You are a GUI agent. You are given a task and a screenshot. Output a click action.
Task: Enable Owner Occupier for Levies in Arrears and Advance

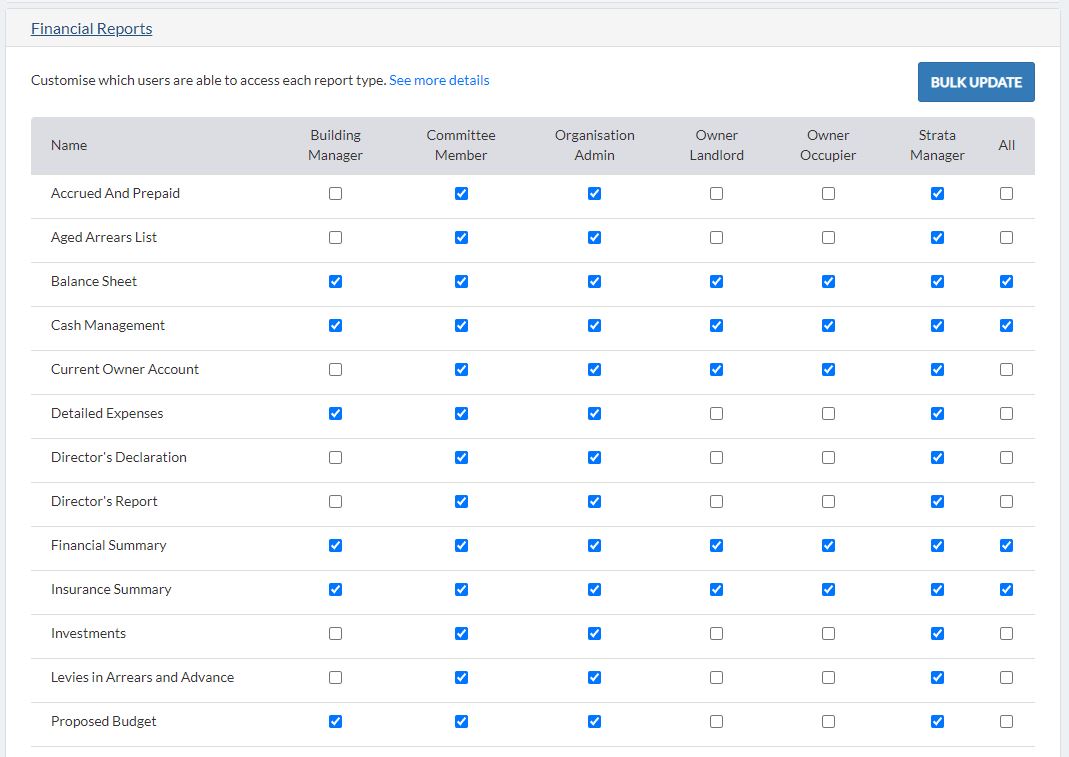pyautogui.click(x=828, y=677)
